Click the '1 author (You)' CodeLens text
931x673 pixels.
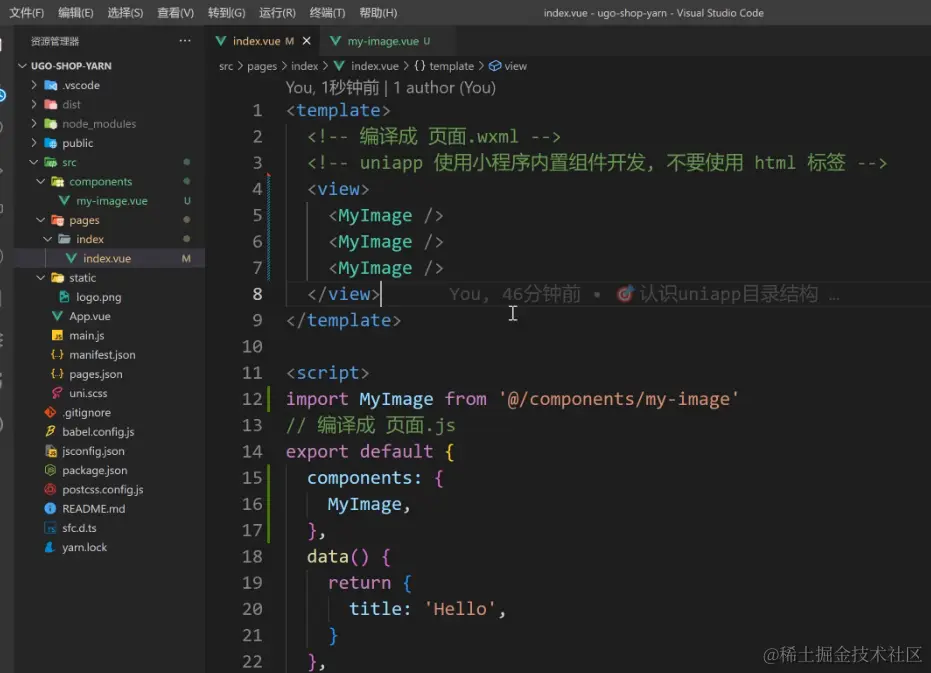(x=444, y=88)
